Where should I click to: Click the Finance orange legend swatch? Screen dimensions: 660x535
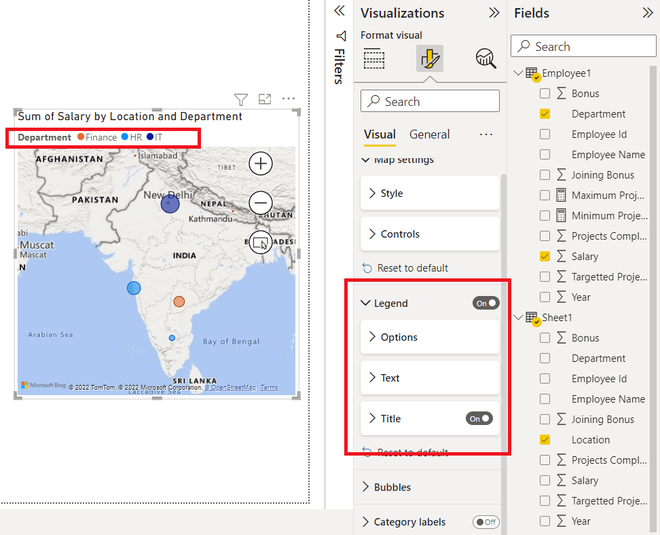click(x=81, y=137)
